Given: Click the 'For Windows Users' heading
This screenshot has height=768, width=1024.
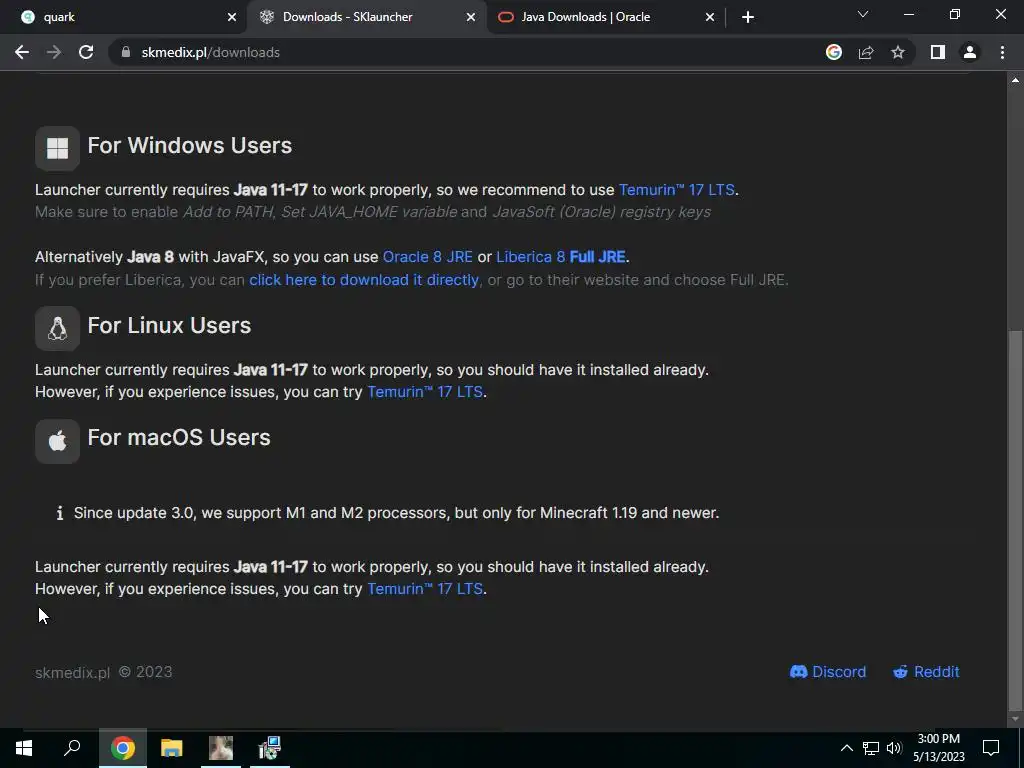Looking at the screenshot, I should [x=189, y=146].
